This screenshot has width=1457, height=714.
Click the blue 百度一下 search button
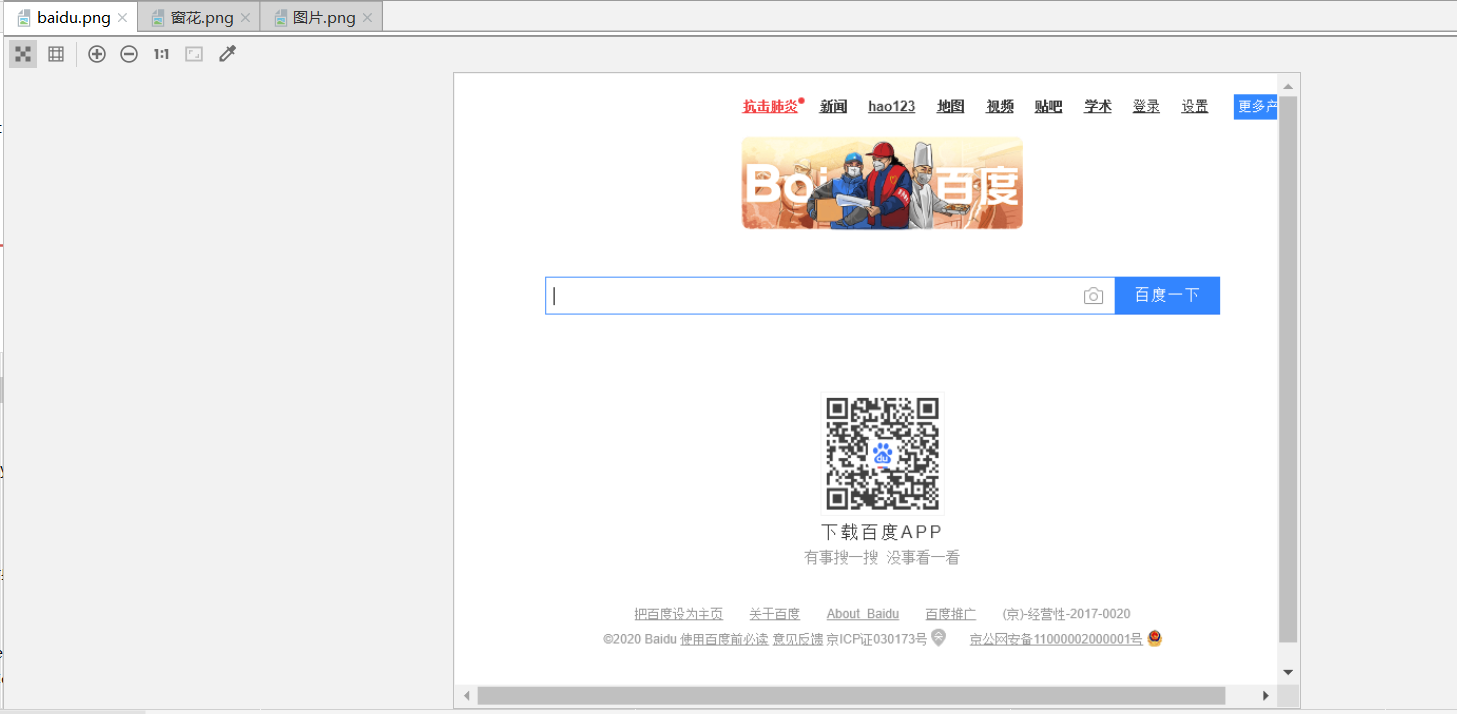1166,295
